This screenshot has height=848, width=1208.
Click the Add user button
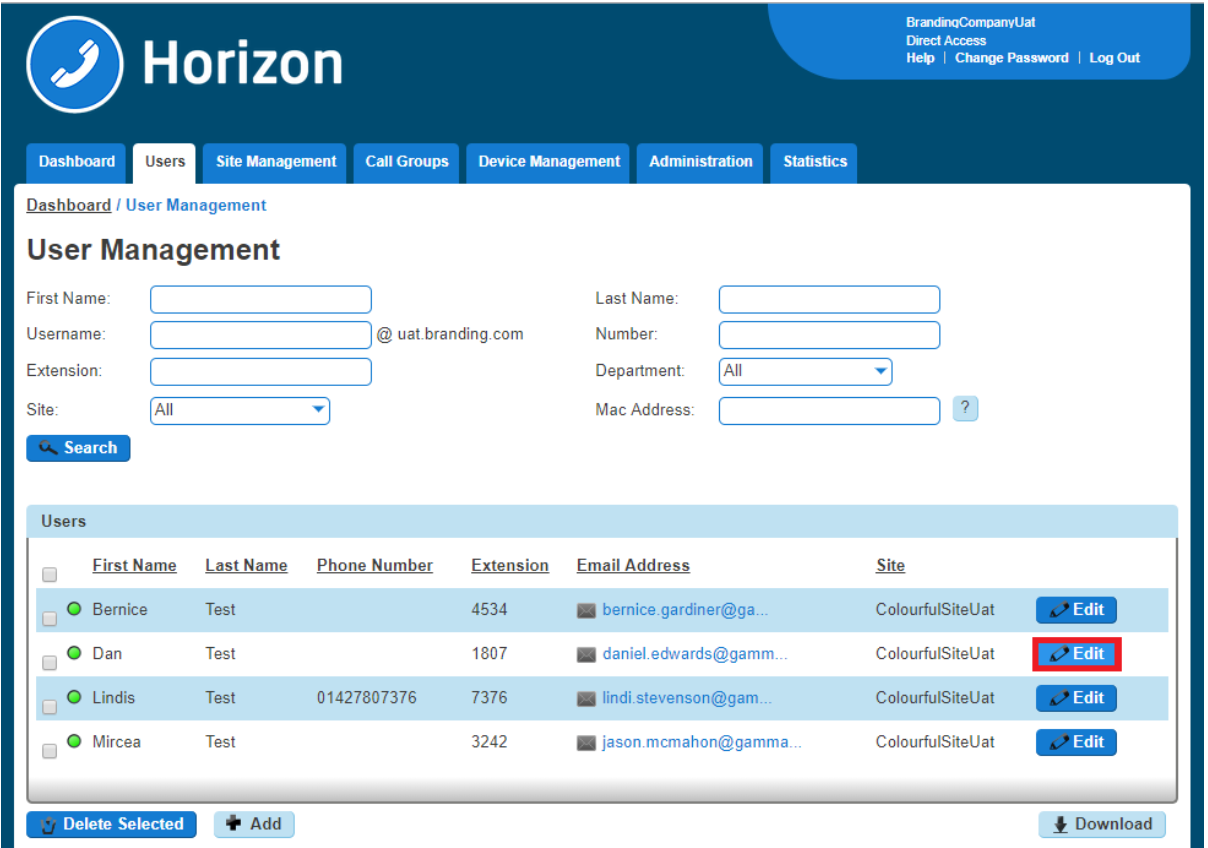(x=254, y=825)
